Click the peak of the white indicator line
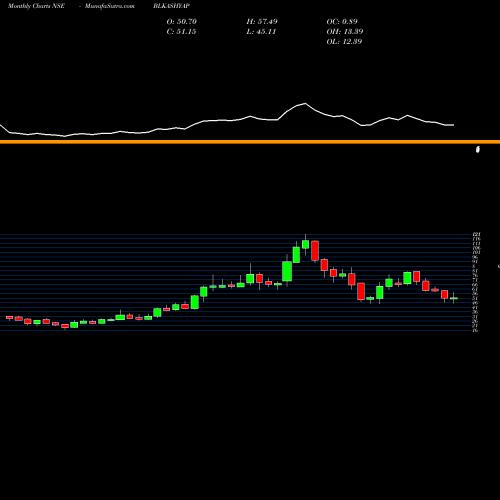Viewport: 500px width, 500px height. point(305,104)
